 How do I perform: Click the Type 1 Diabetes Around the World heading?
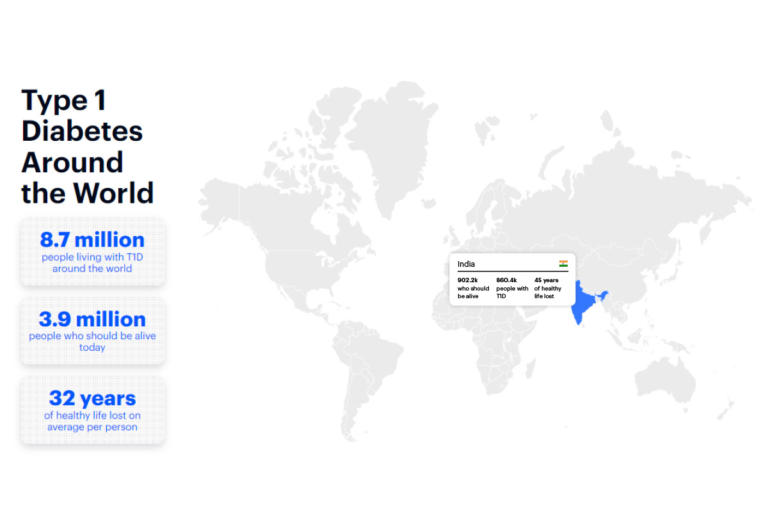tap(88, 146)
